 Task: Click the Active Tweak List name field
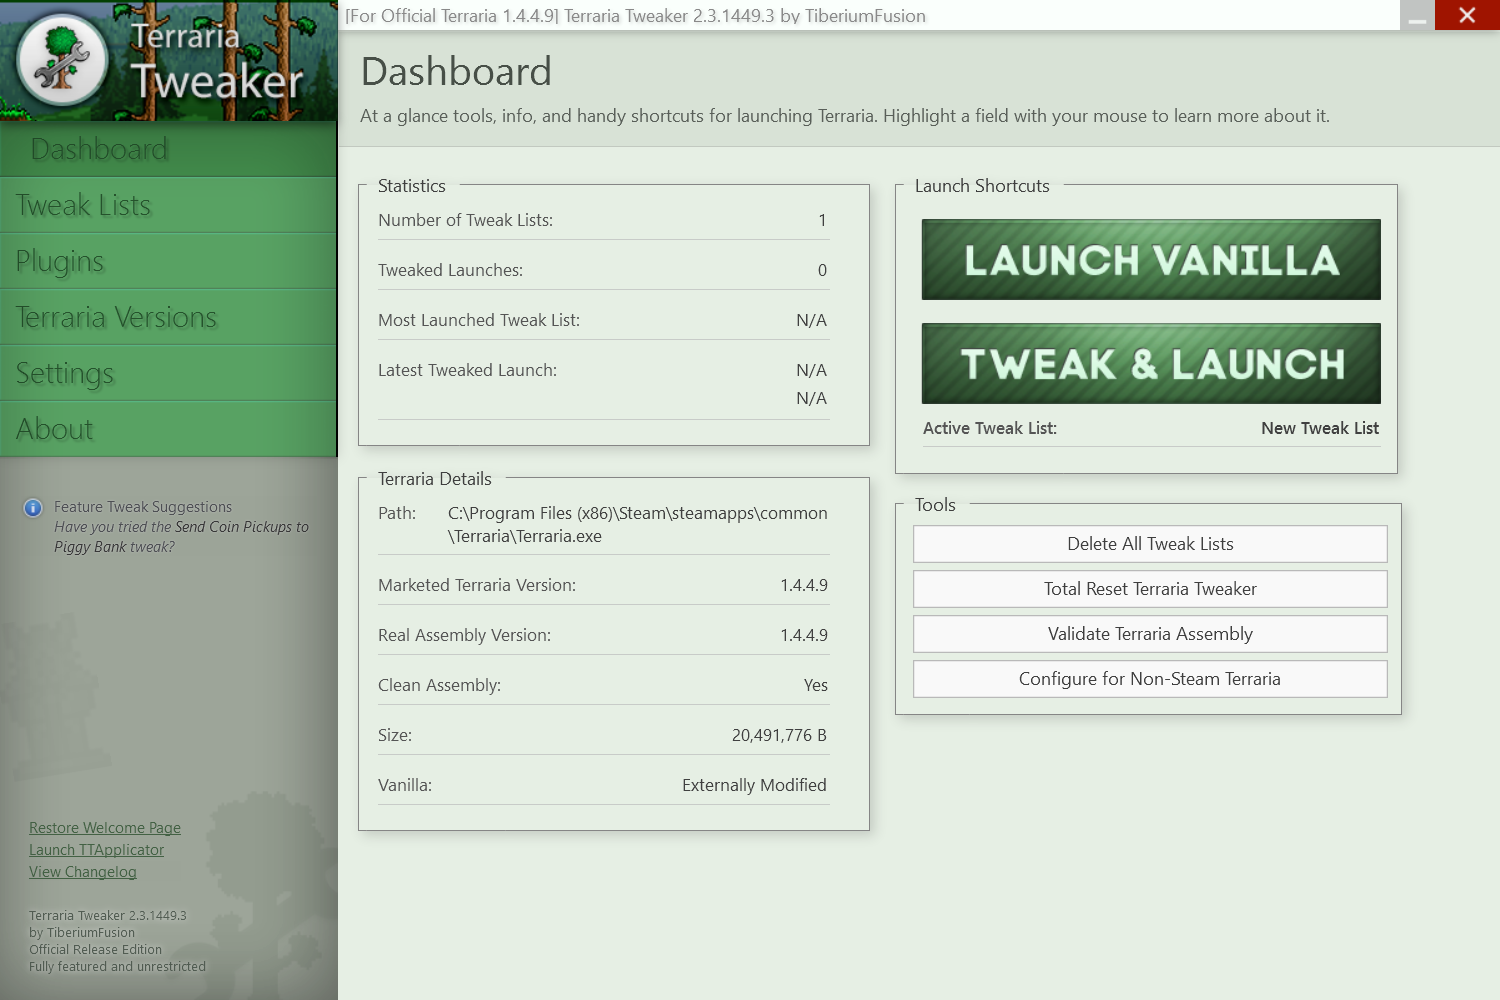[1319, 428]
